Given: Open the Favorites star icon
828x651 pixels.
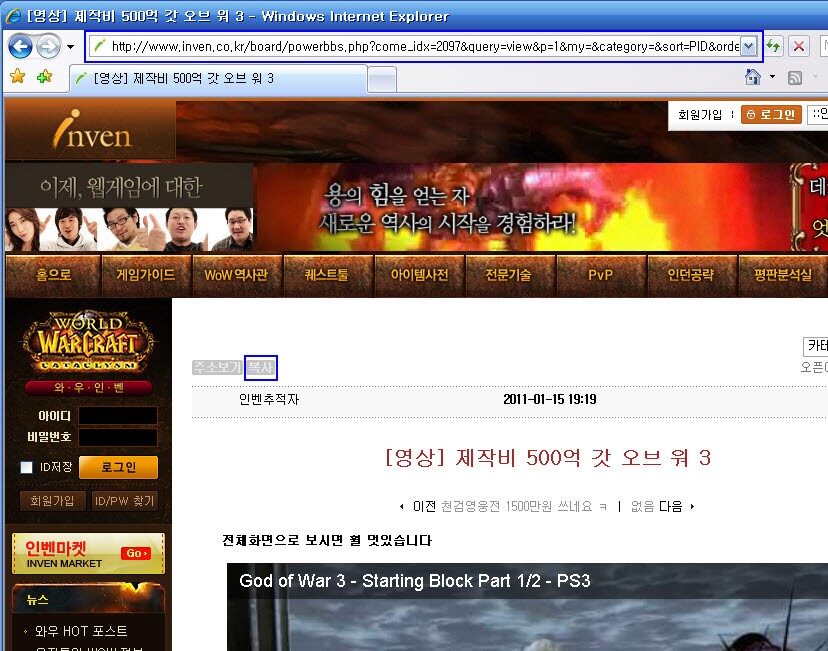Looking at the screenshot, I should 17,77.
